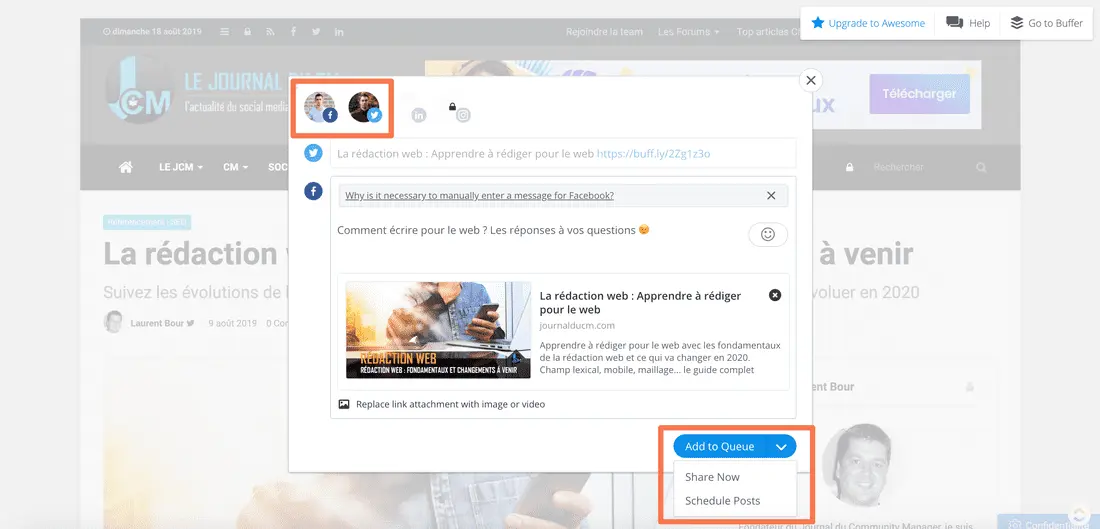
Task: Expand Les Forums menu
Action: tap(689, 32)
